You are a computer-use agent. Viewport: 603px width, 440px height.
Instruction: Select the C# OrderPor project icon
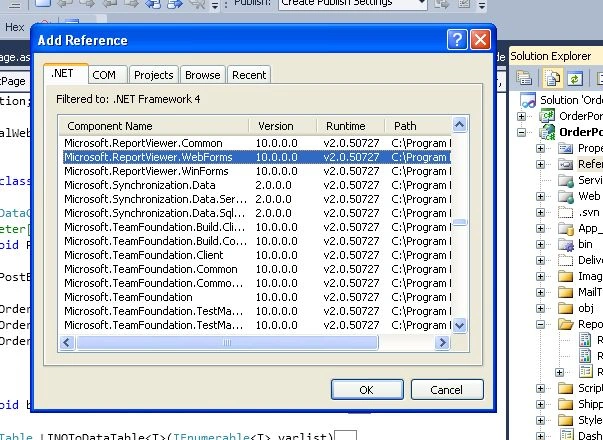coord(547,116)
